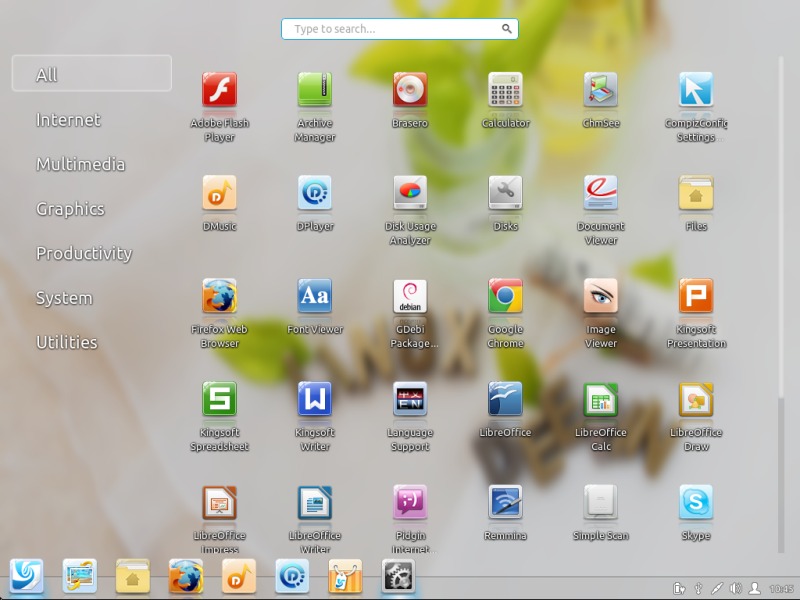Open the Files folder in the dock

tap(133, 577)
